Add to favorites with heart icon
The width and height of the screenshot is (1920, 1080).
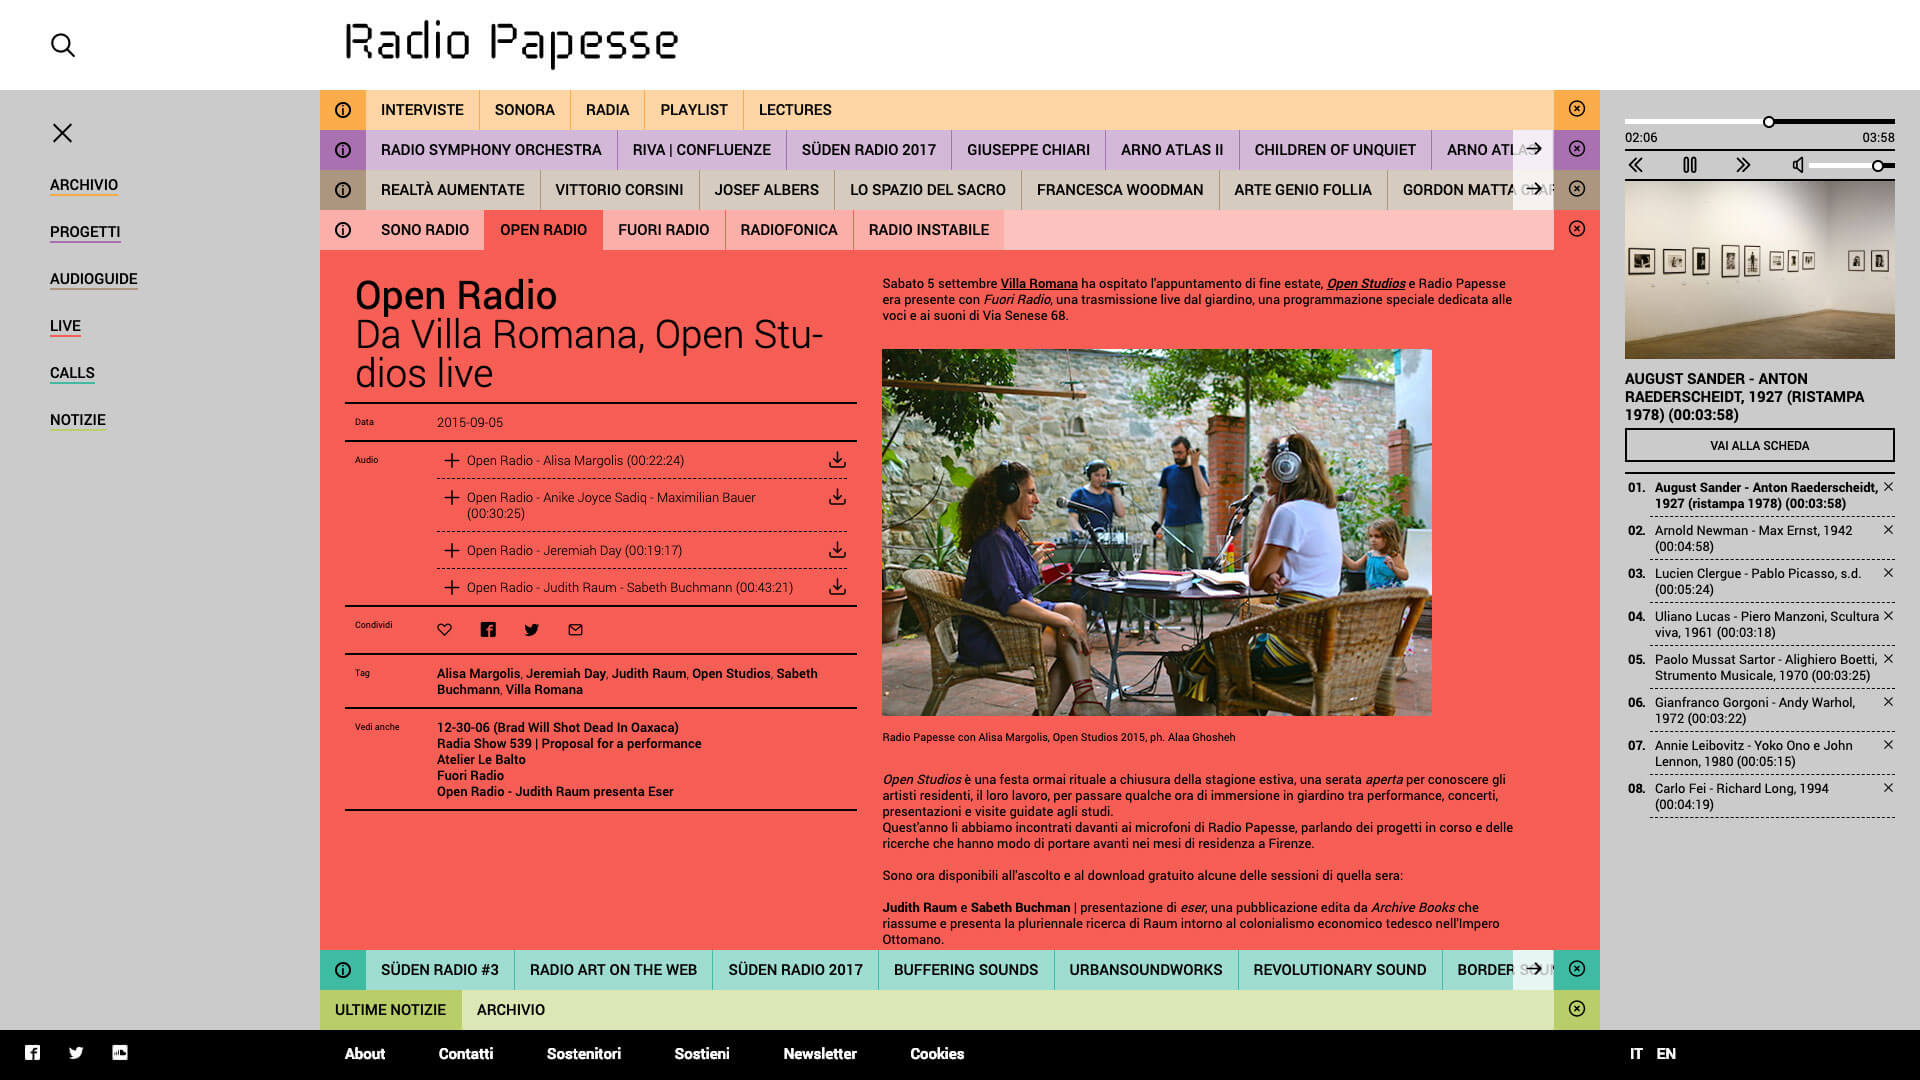[445, 629]
